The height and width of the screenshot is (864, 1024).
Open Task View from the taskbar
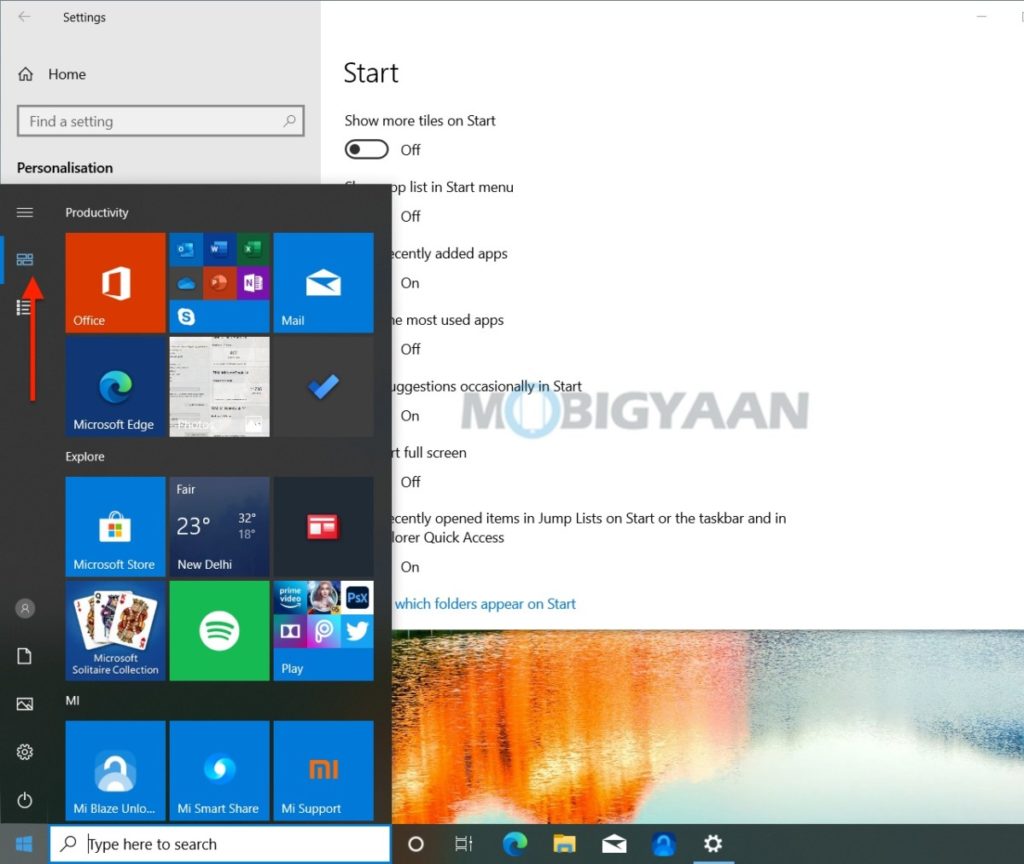pyautogui.click(x=463, y=844)
